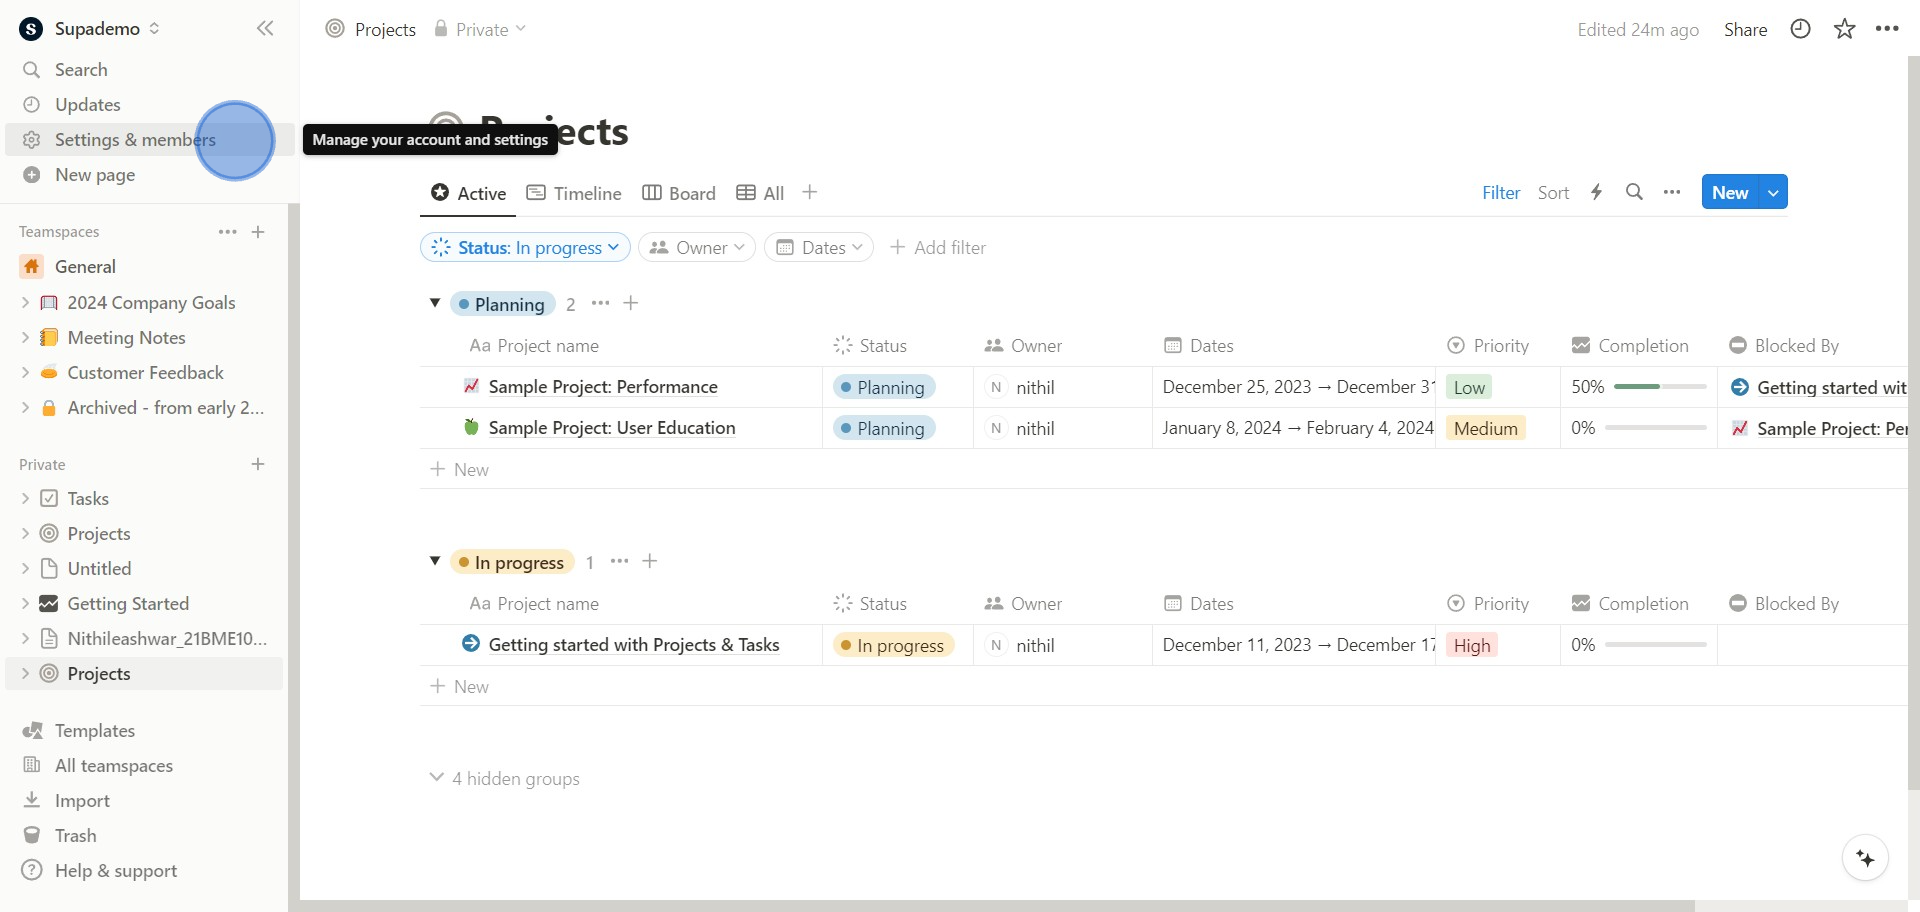1920x912 pixels.
Task: Open page history clock icon
Action: tap(1800, 29)
